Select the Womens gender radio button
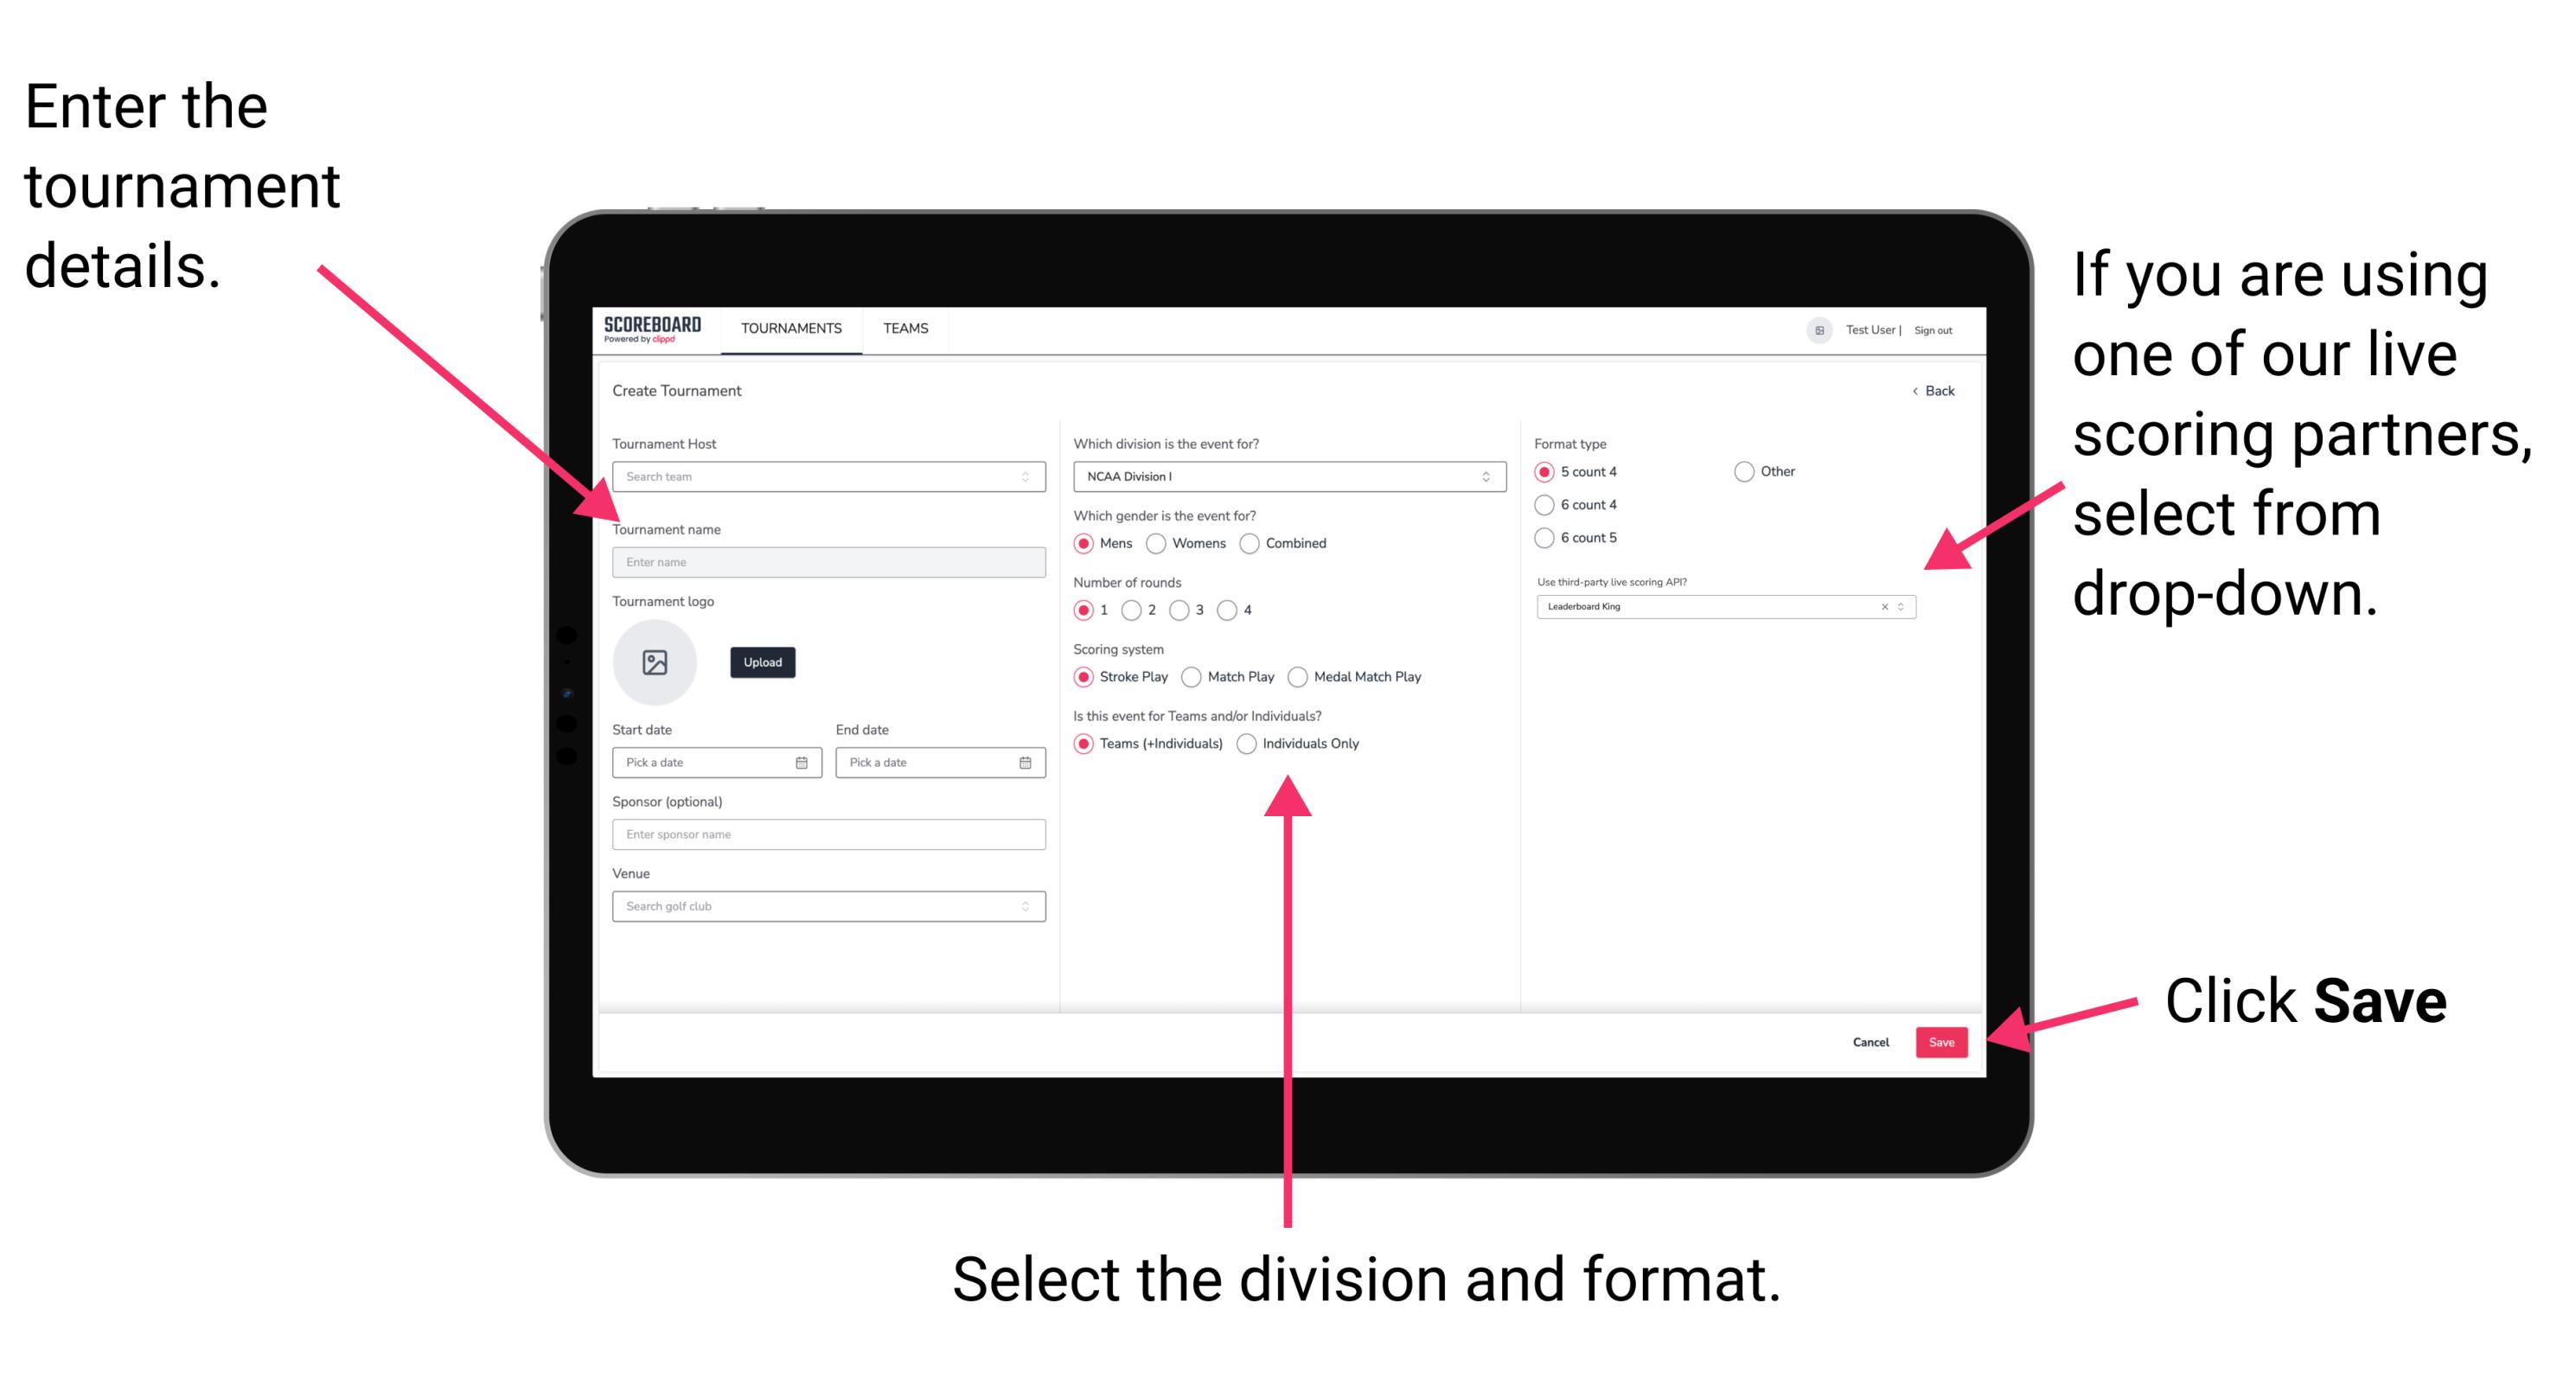 click(1157, 543)
